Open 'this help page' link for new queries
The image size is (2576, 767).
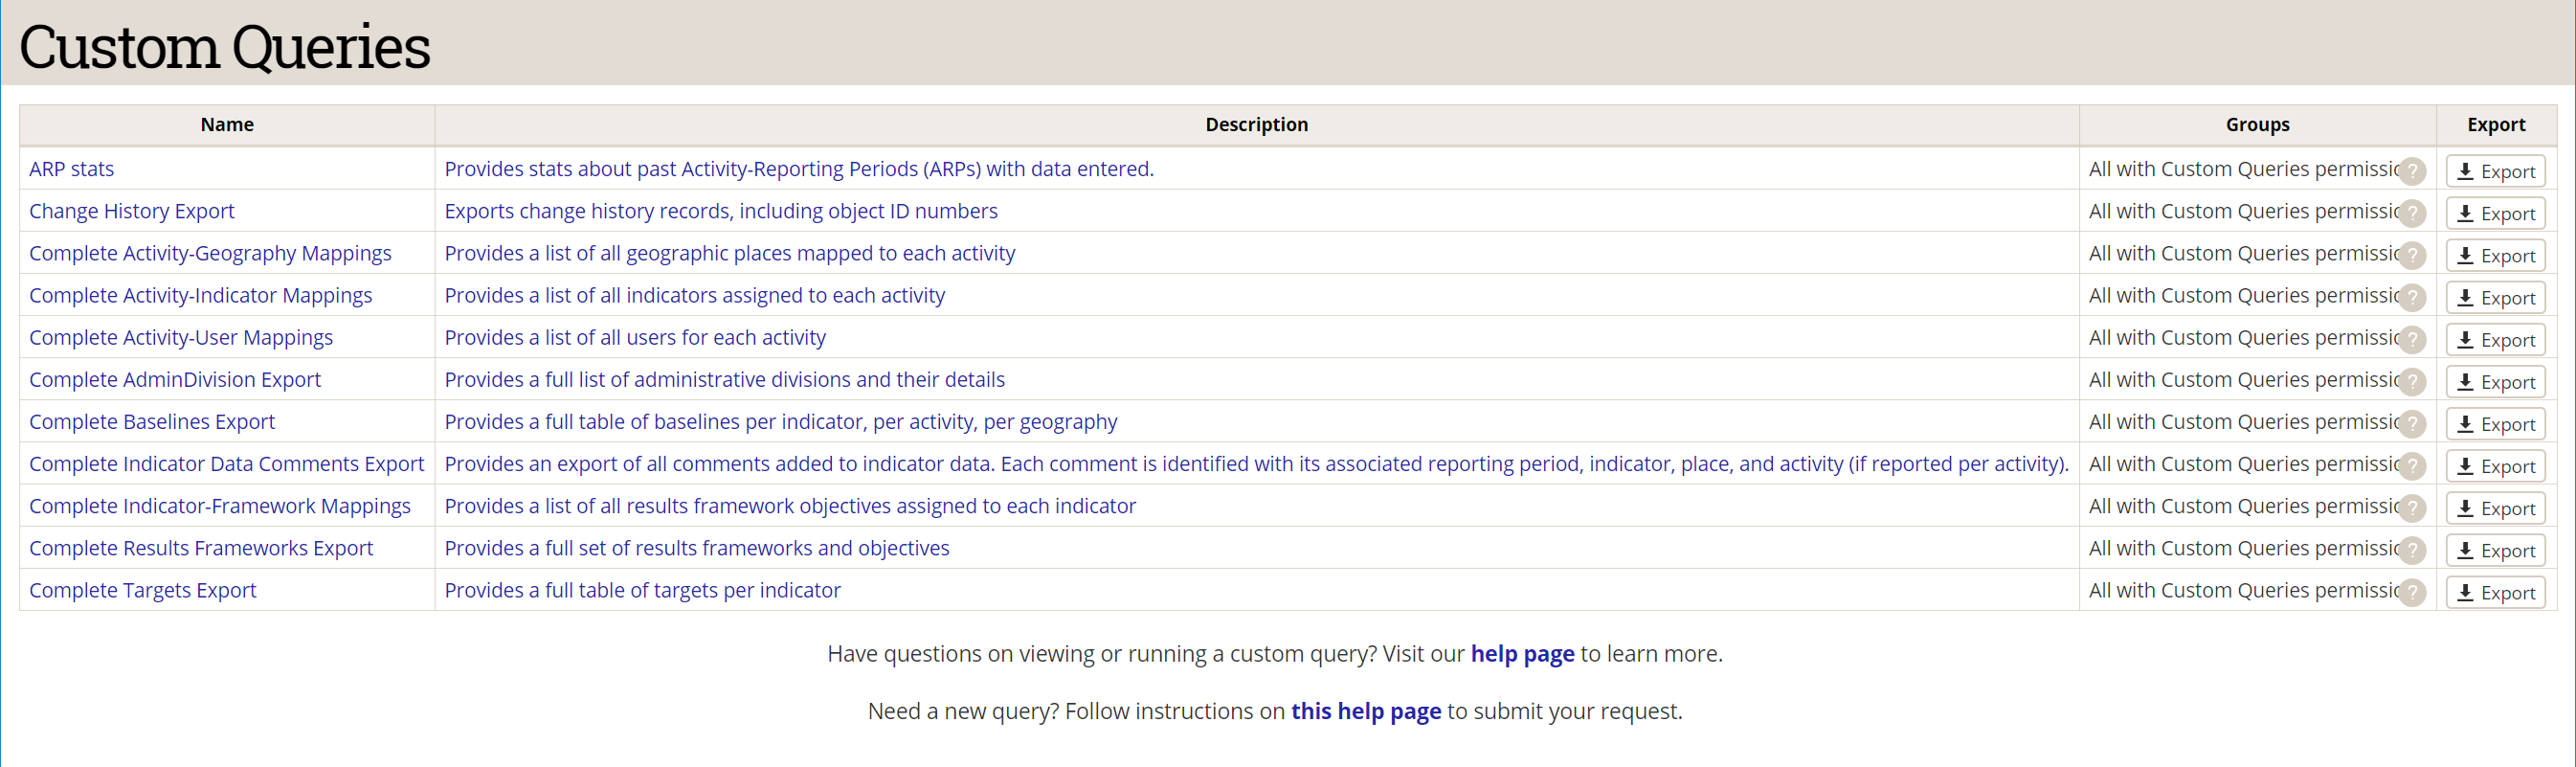click(x=1365, y=711)
